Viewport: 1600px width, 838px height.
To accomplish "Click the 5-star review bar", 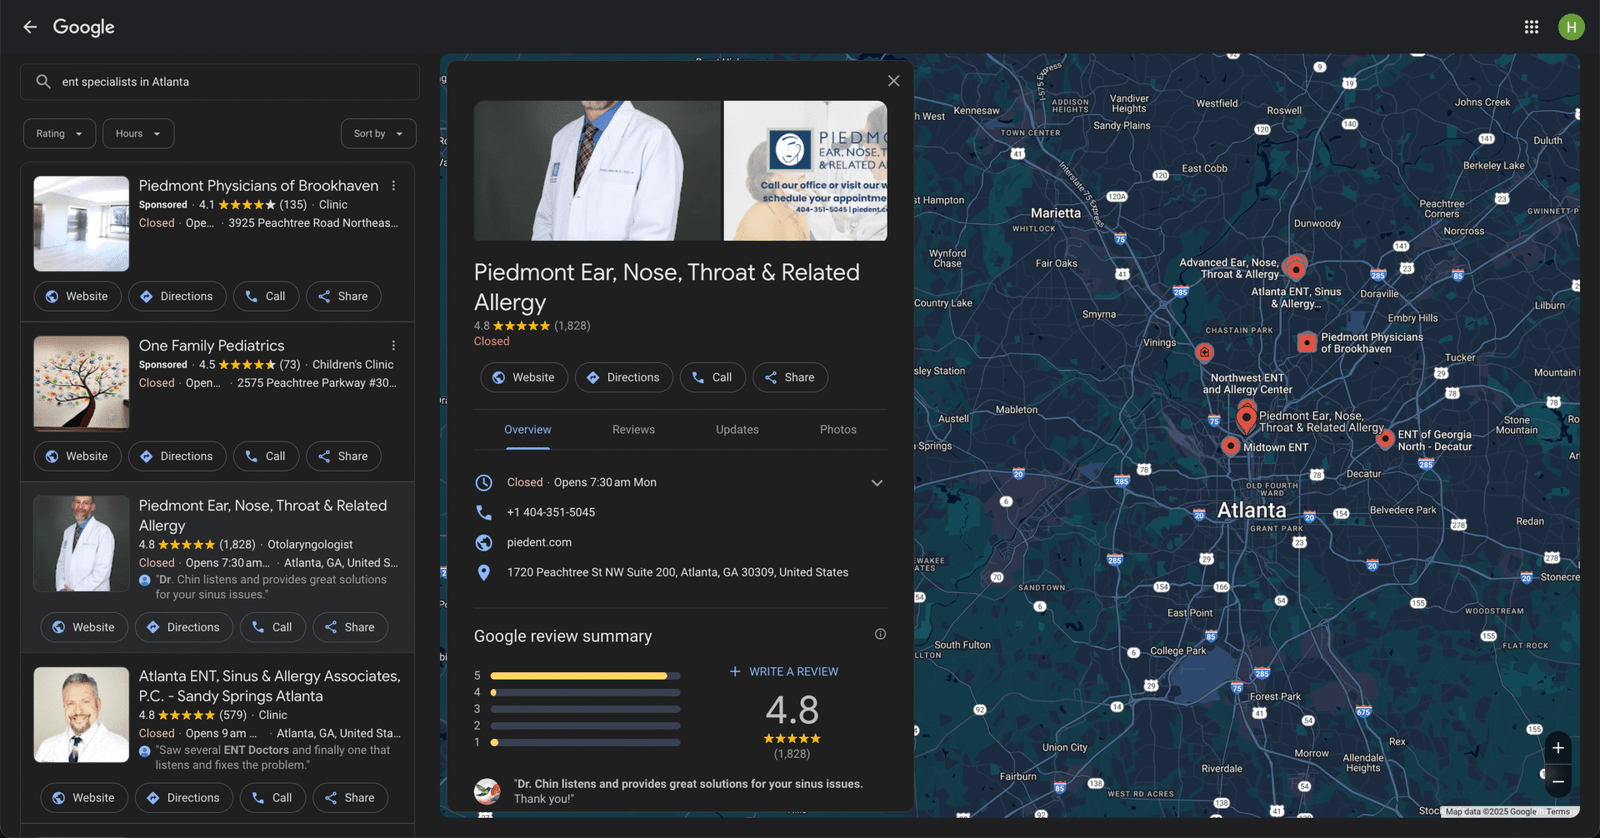I will (585, 676).
